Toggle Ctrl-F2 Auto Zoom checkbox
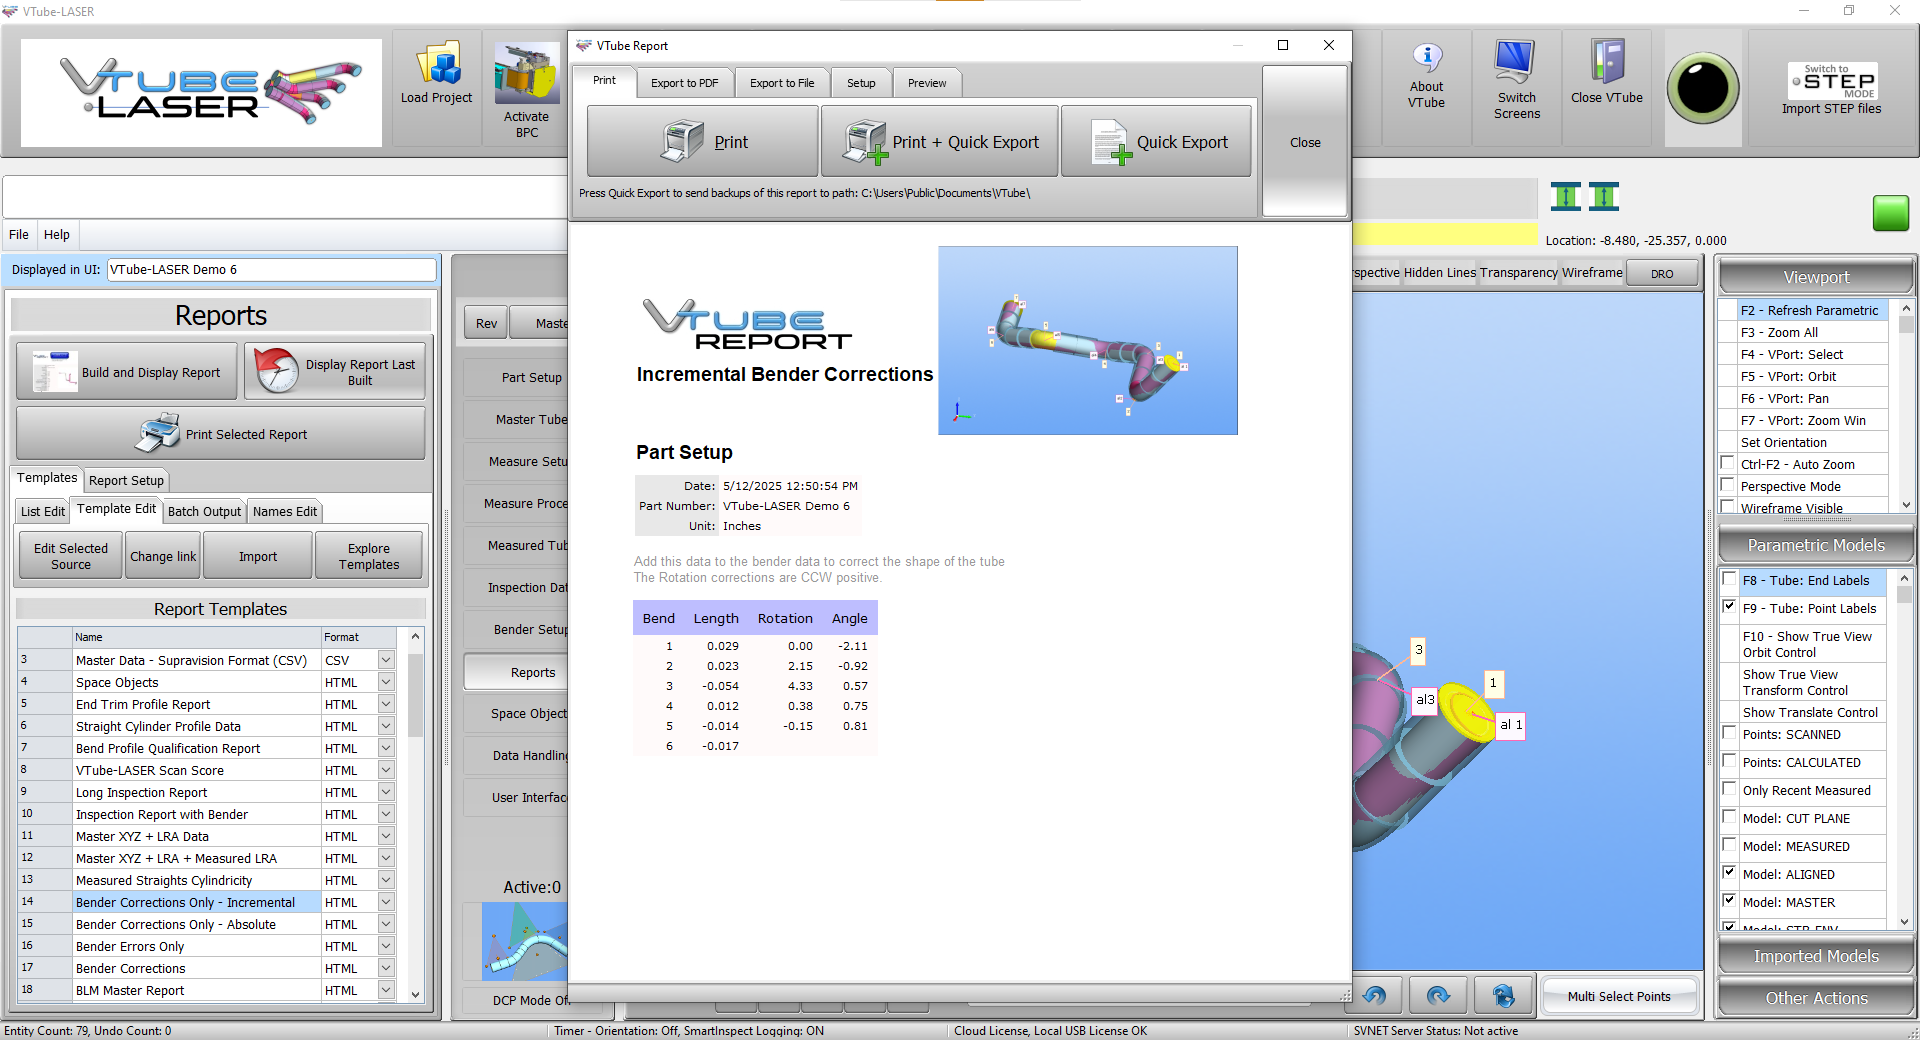Viewport: 1920px width, 1040px height. tap(1728, 463)
